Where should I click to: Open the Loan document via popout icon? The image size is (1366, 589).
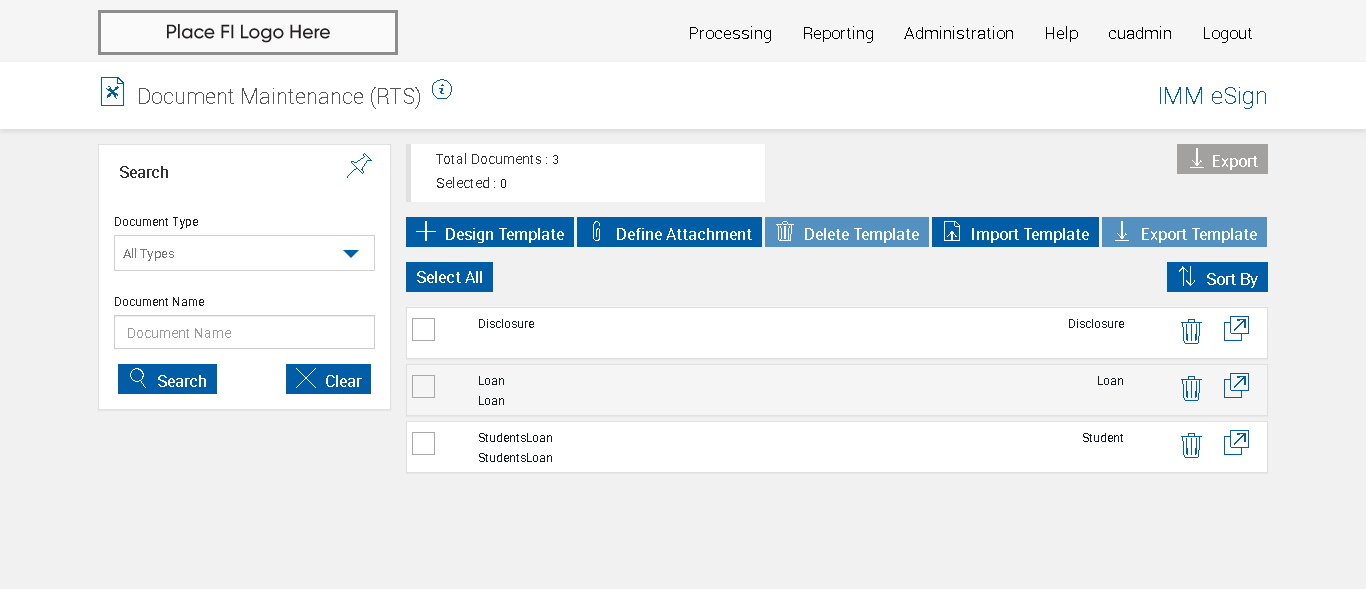(1236, 386)
